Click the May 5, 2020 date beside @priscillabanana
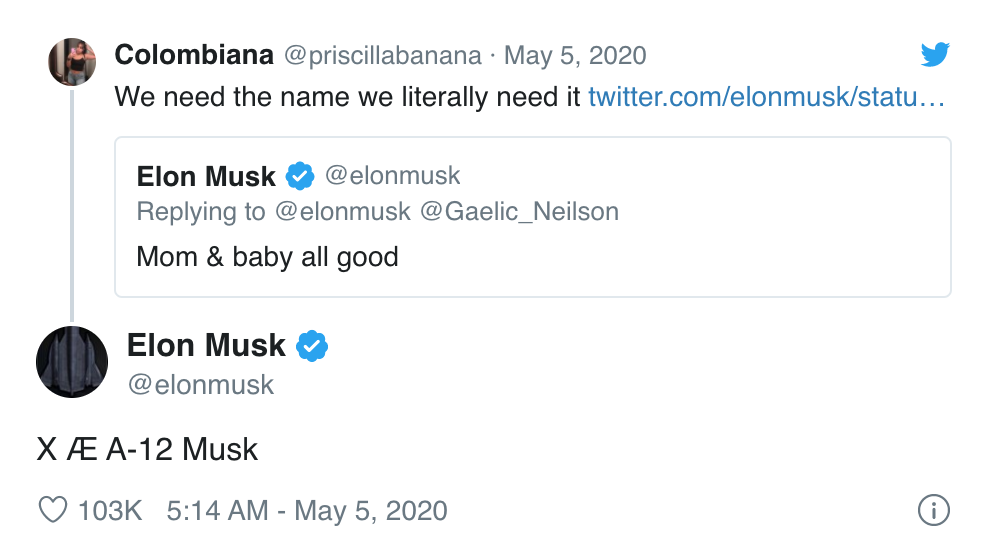This screenshot has height=550, width=988. (575, 55)
